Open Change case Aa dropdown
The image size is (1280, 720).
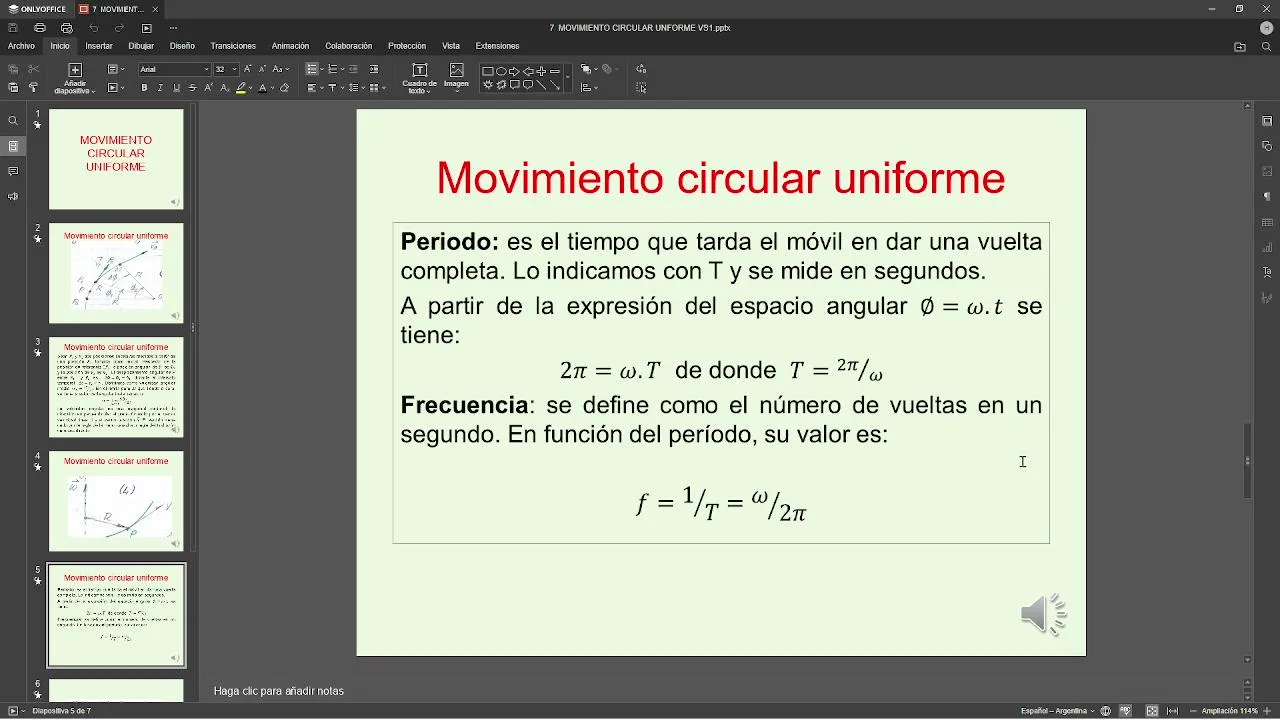(281, 69)
